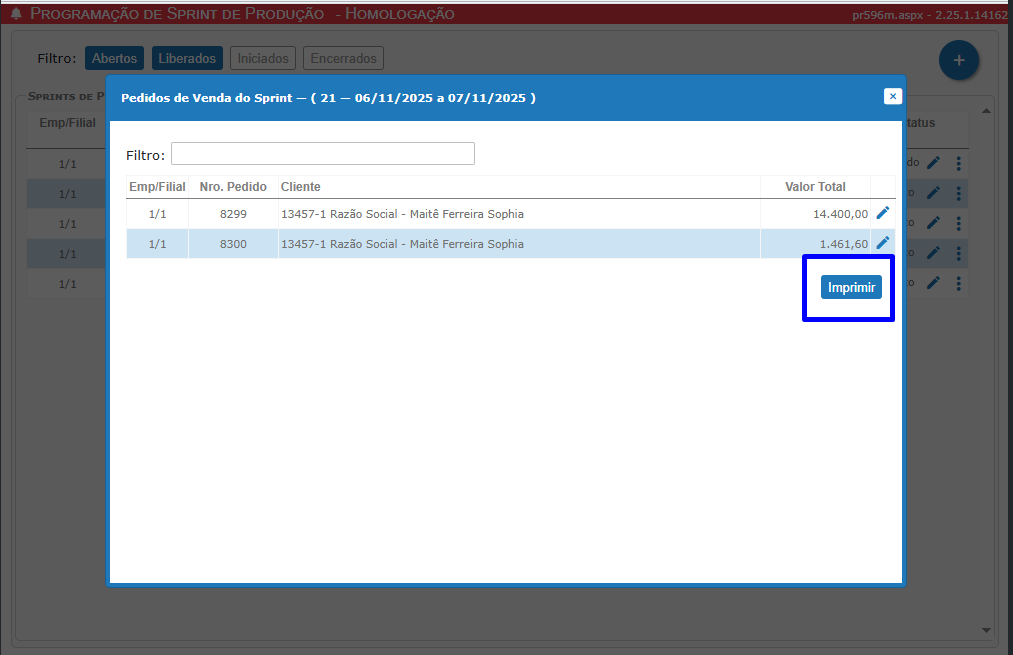Toggle the Abertos filter
The width and height of the screenshot is (1013, 655).
pos(114,59)
